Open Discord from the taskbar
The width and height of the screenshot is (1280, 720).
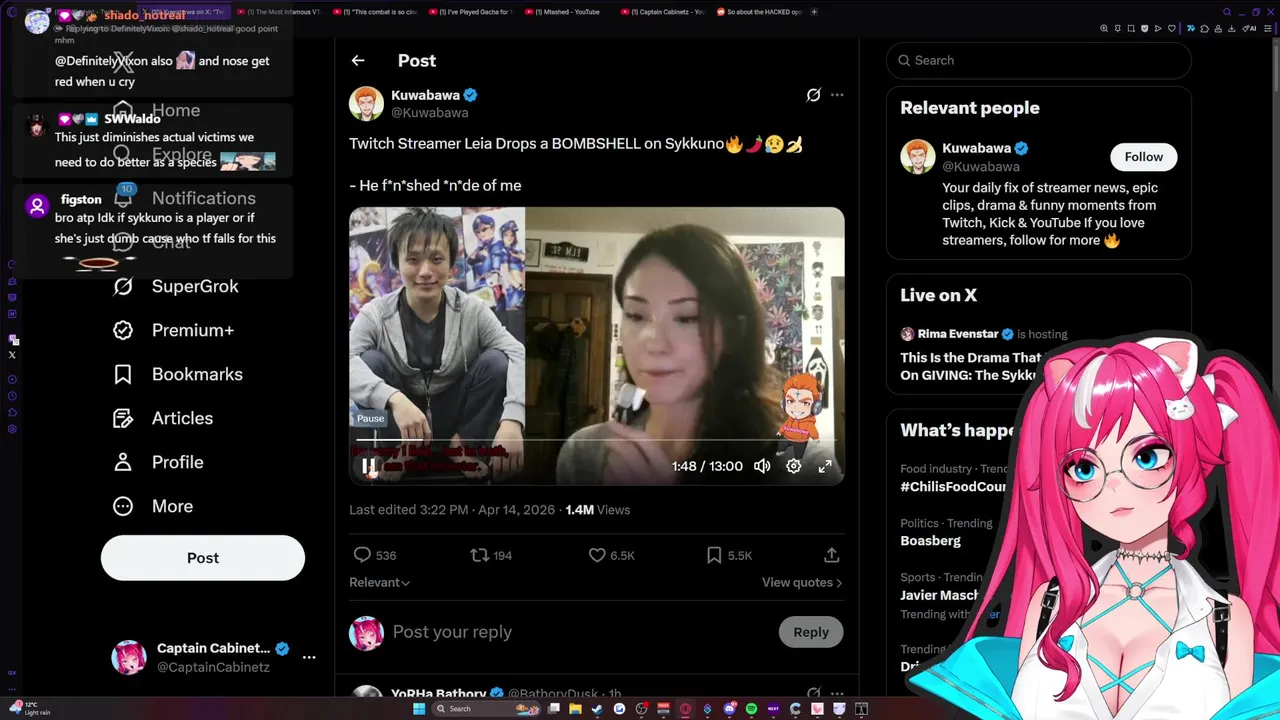coord(729,709)
